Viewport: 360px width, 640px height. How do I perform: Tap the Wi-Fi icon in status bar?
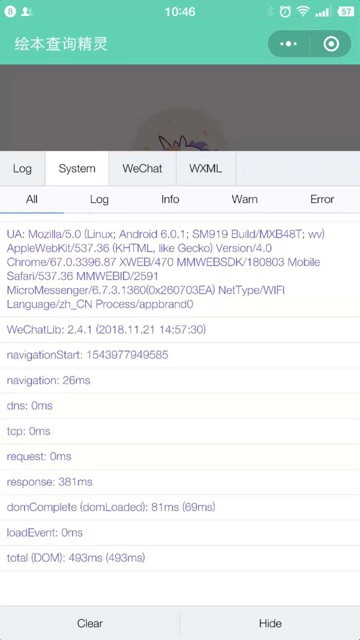pos(303,12)
